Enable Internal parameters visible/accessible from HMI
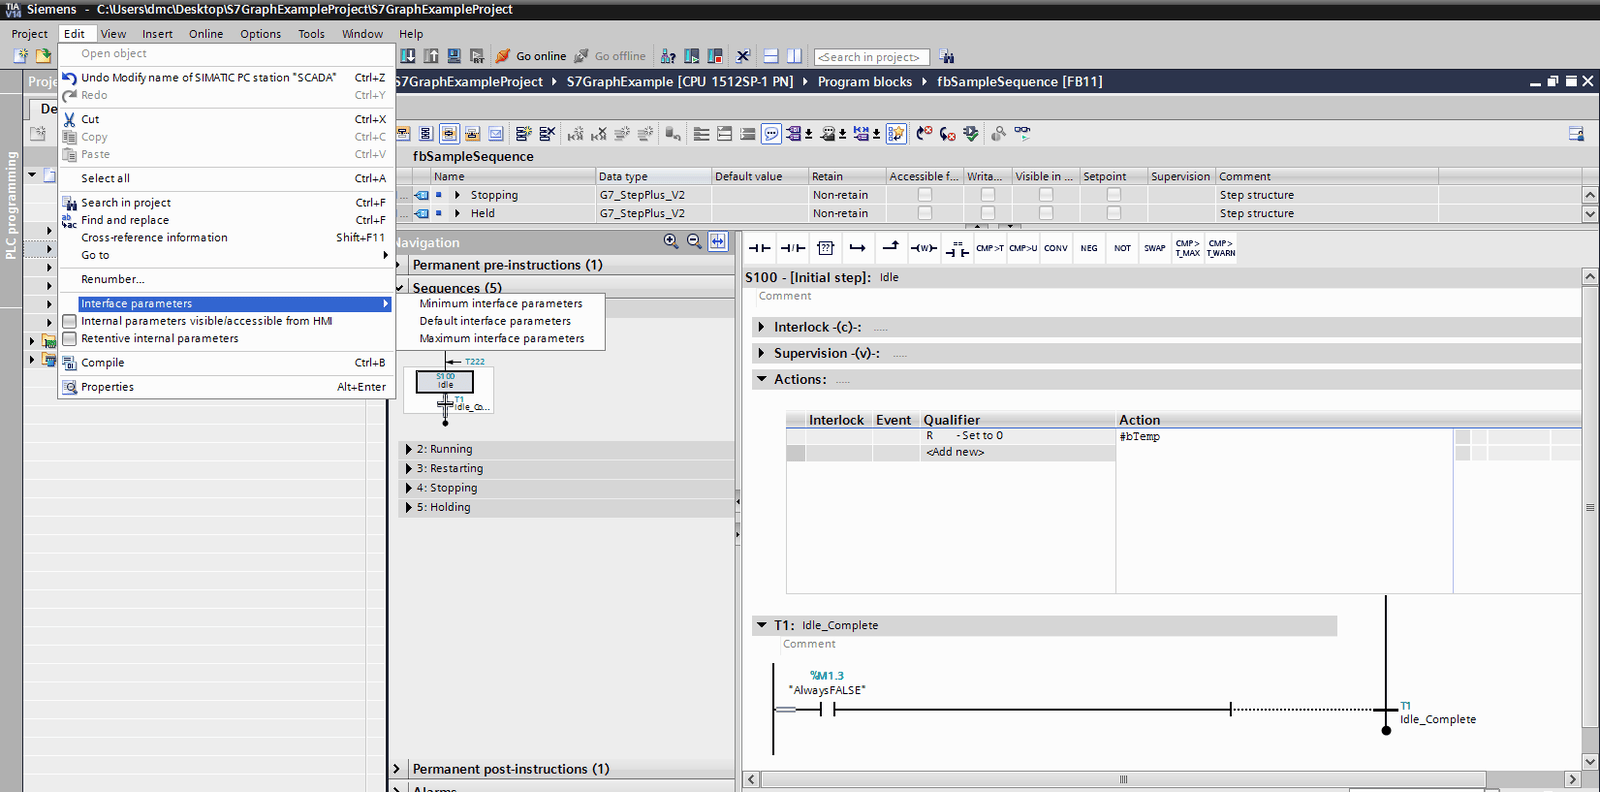Screen dimensions: 1600x792 (x=70, y=321)
